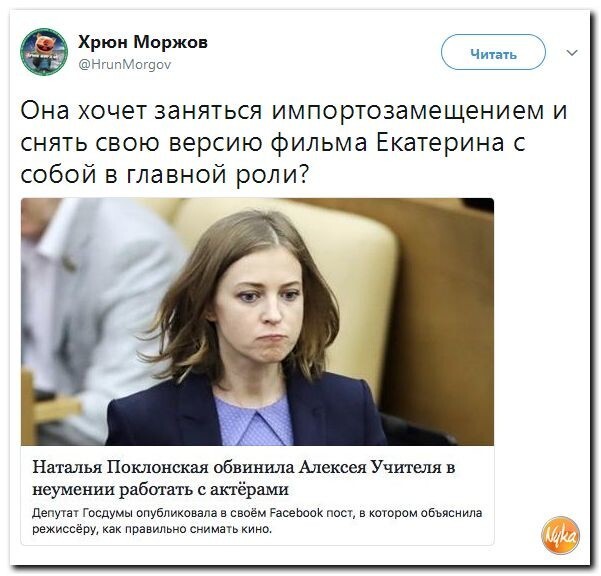This screenshot has width=601, height=576.
Task: Open the article preview photo
Action: pos(257,322)
